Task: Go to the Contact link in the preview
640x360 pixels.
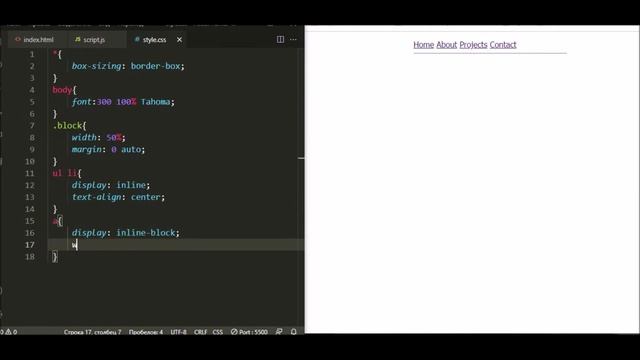Action: pos(503,45)
